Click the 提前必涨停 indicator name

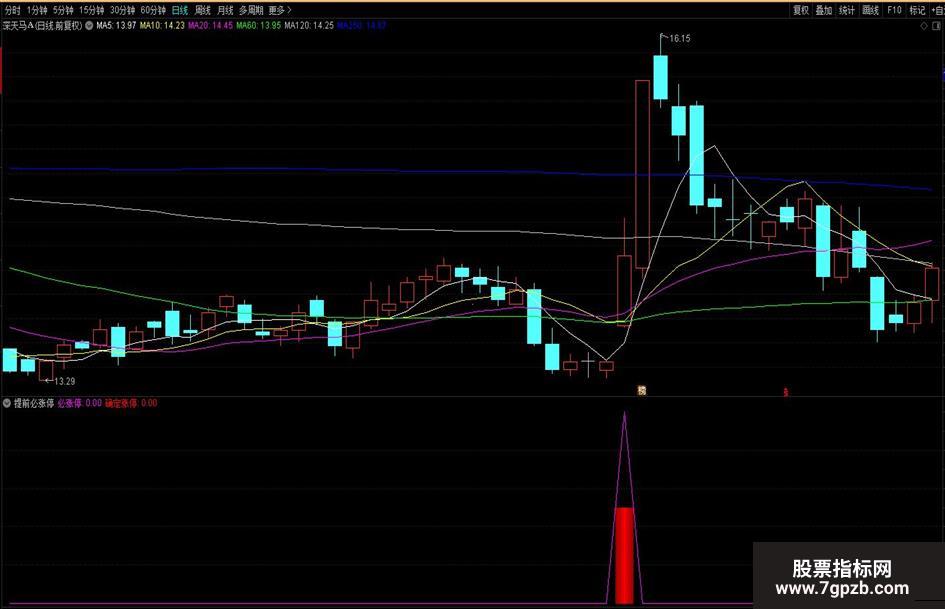point(34,403)
